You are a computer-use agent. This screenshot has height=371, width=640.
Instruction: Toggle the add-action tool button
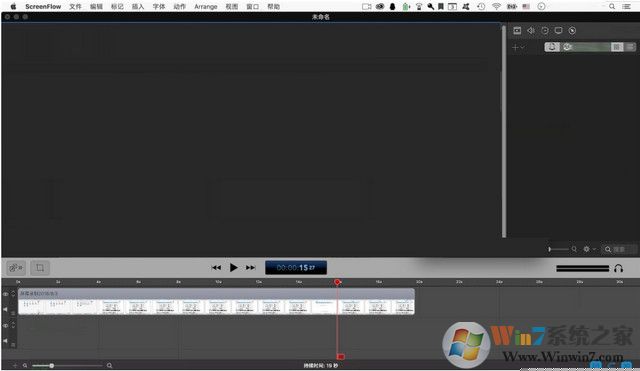pos(16,268)
